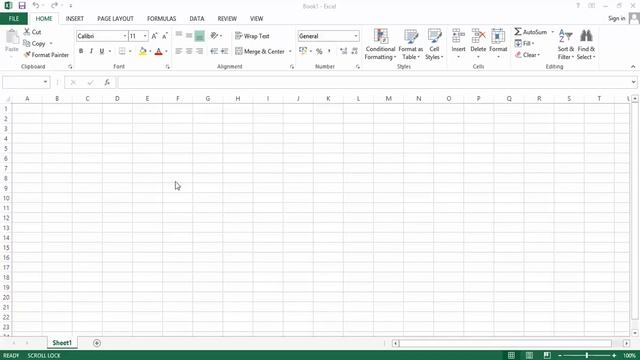Image resolution: width=640 pixels, height=360 pixels.
Task: Open the Format cells menu icon
Action: click(x=498, y=36)
